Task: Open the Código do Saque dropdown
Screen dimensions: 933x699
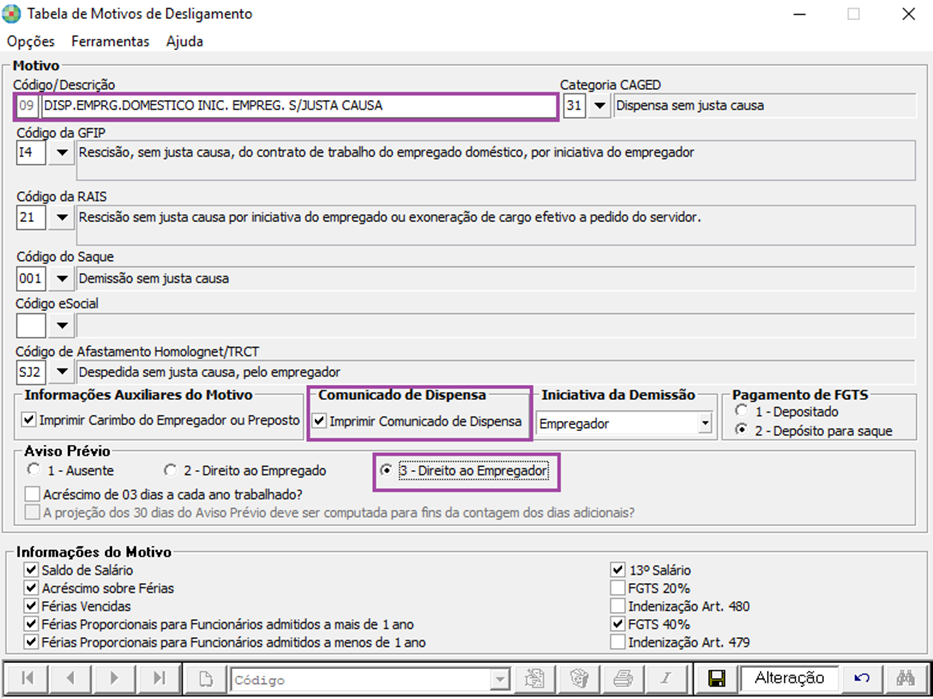Action: [61, 278]
